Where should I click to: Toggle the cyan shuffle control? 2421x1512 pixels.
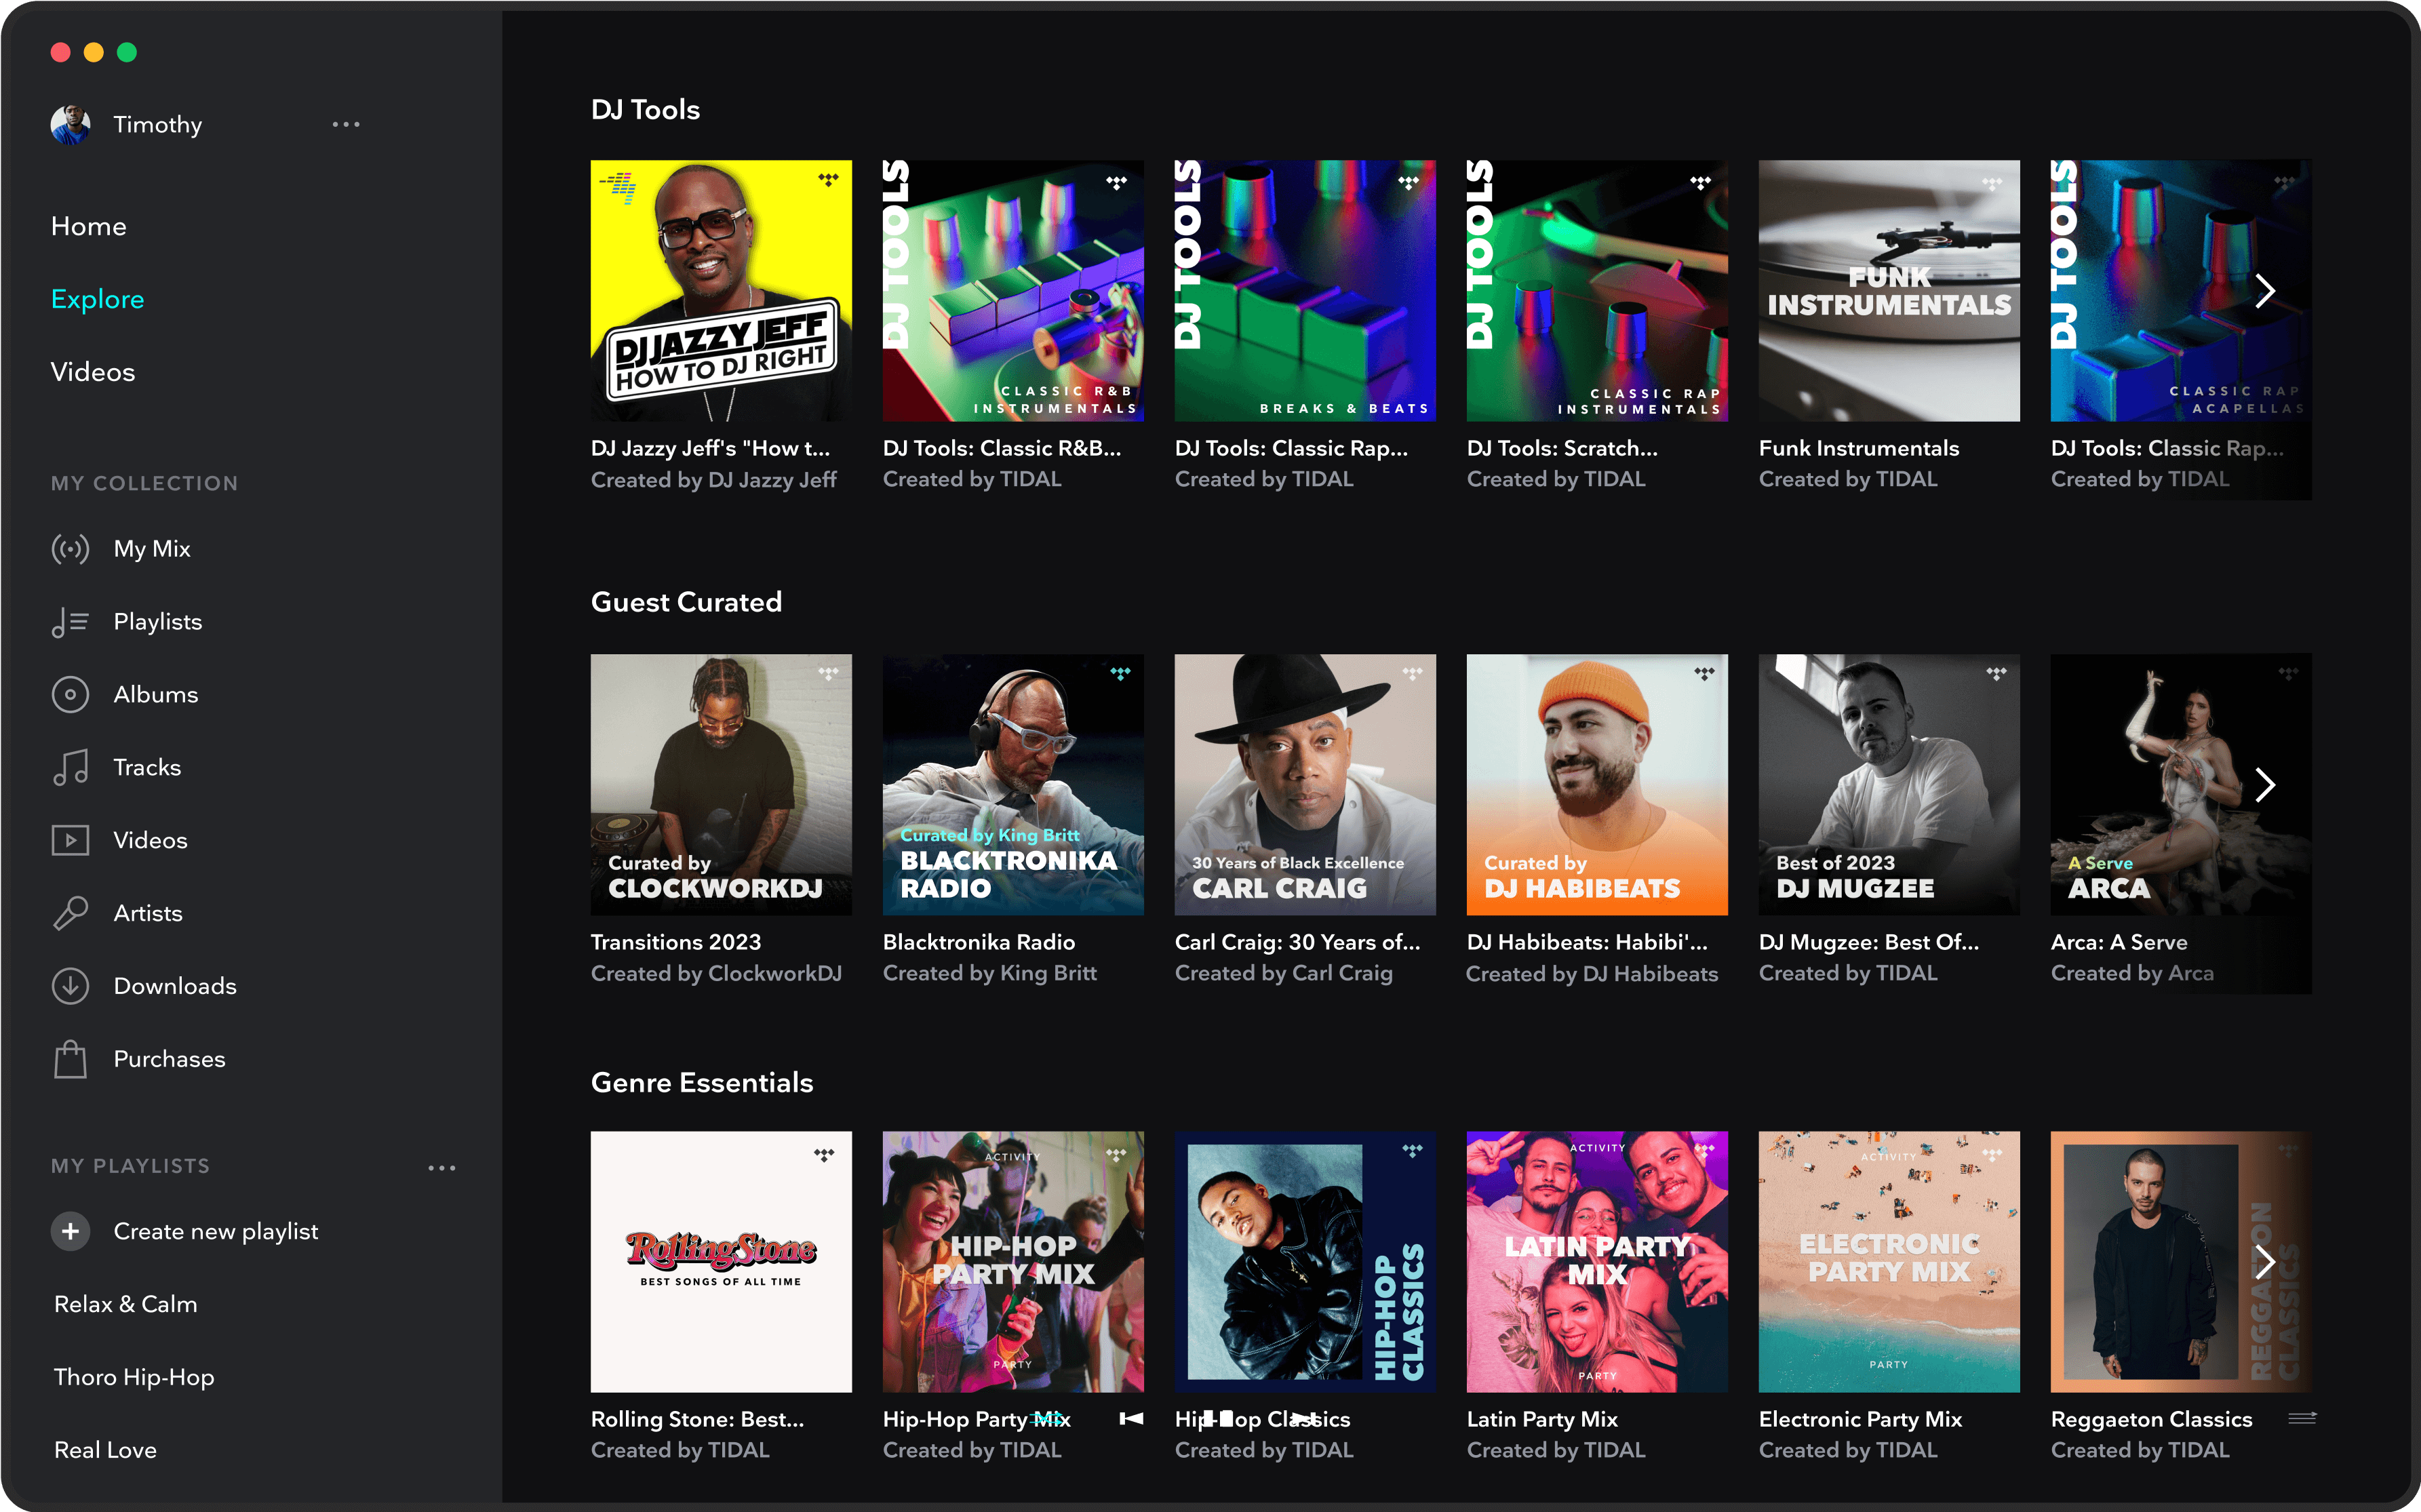click(x=1046, y=1418)
